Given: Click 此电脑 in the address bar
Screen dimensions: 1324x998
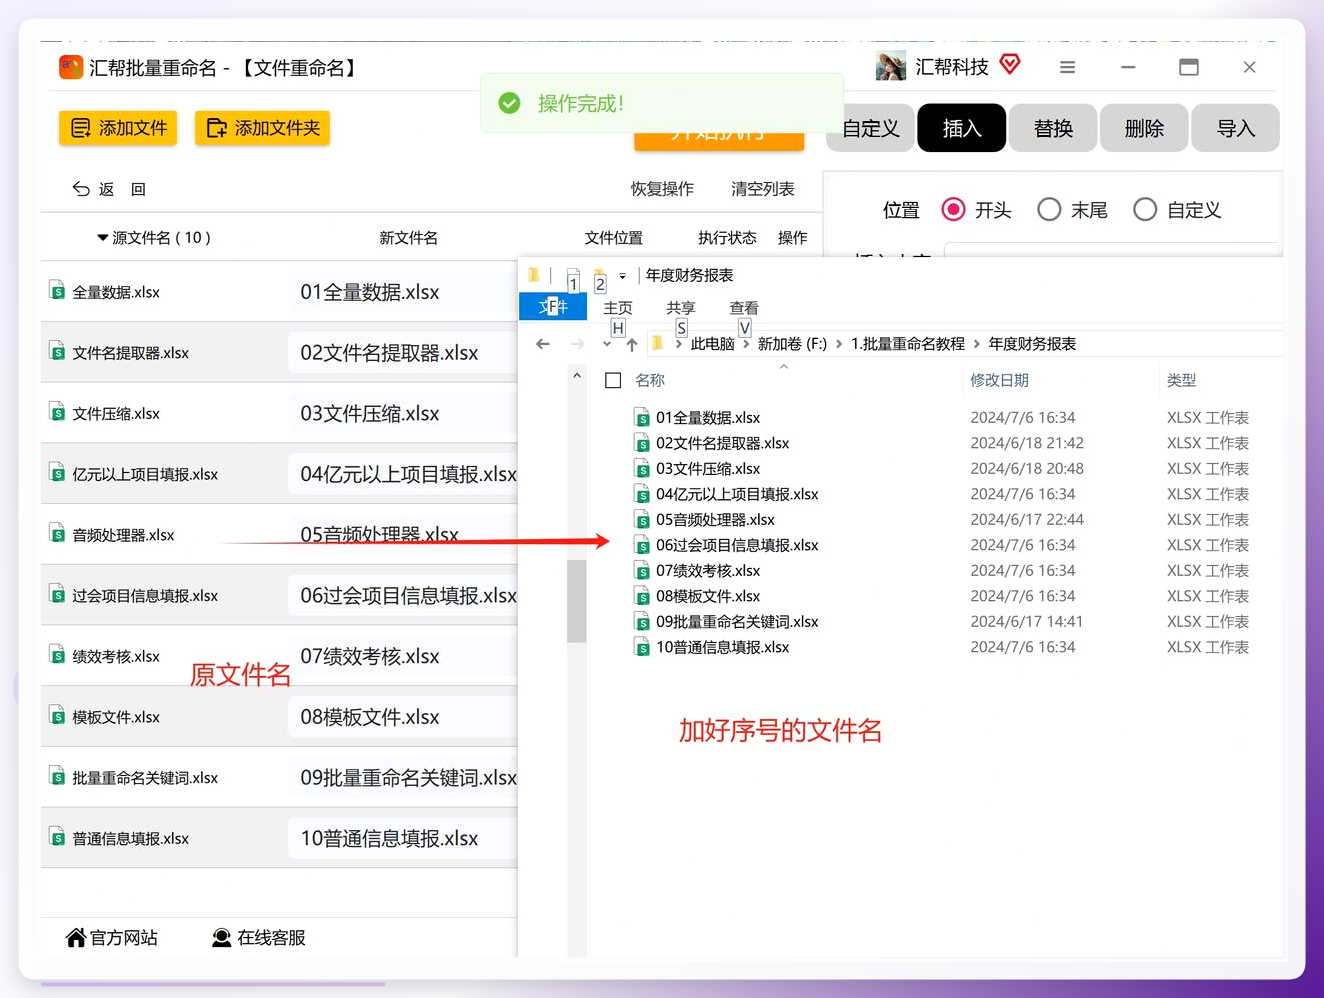Looking at the screenshot, I should [712, 344].
